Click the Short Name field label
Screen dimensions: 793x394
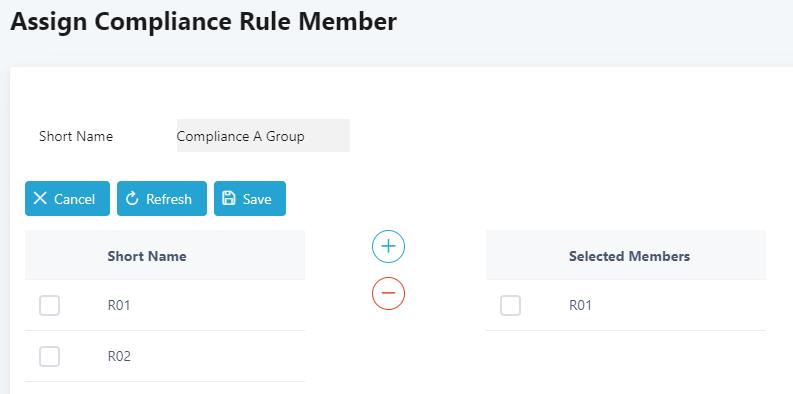pos(76,136)
